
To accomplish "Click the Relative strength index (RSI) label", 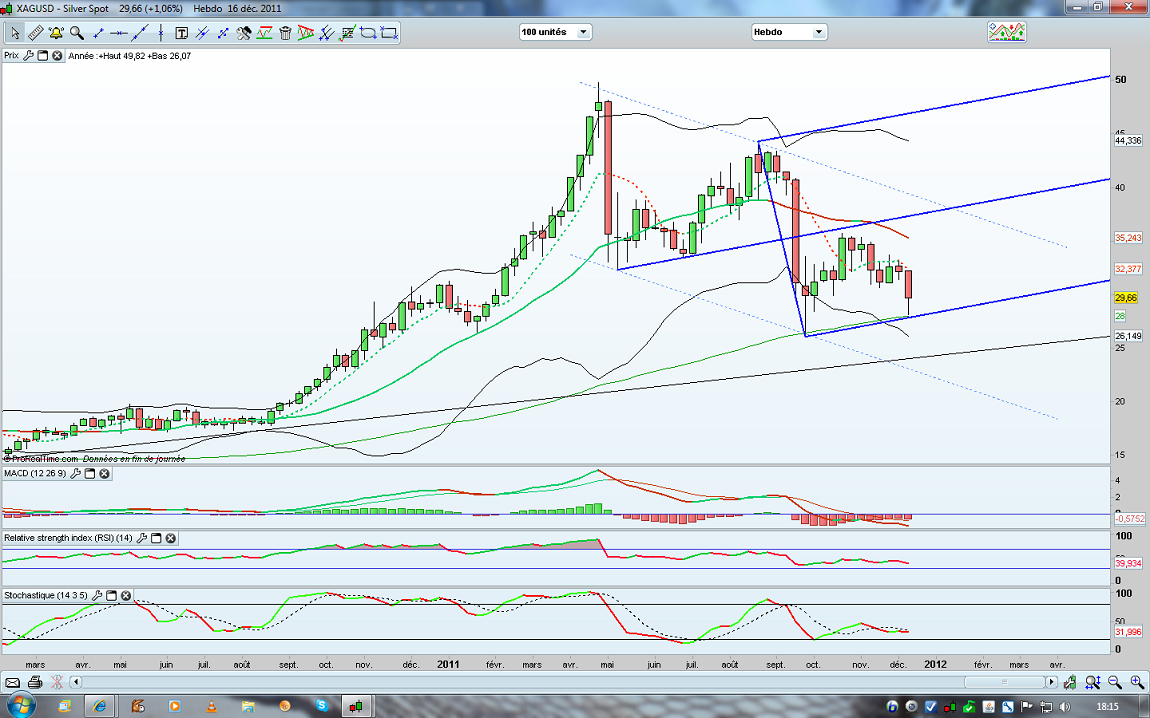I will [68, 538].
